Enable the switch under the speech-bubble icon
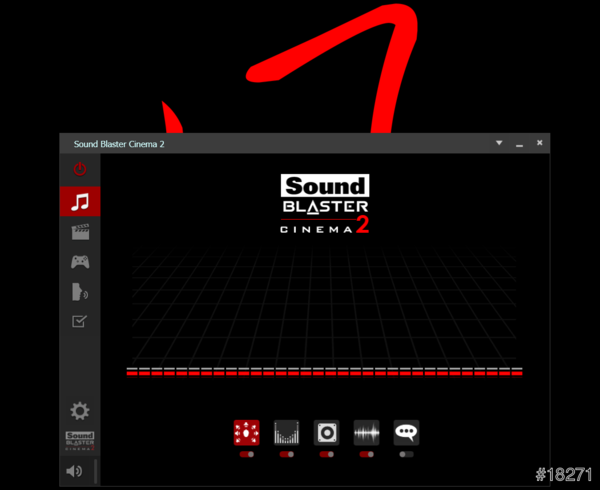 [406, 454]
